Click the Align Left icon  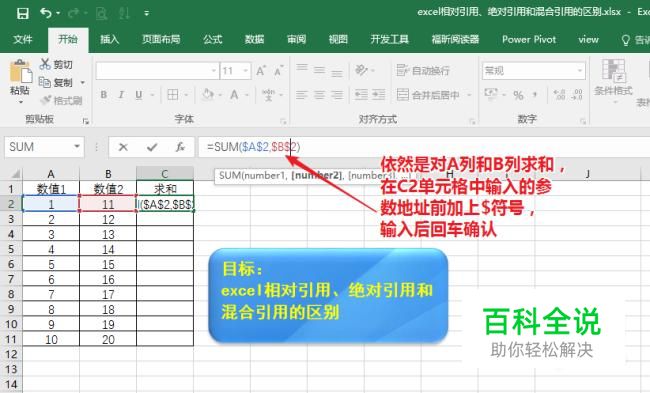(x=302, y=95)
